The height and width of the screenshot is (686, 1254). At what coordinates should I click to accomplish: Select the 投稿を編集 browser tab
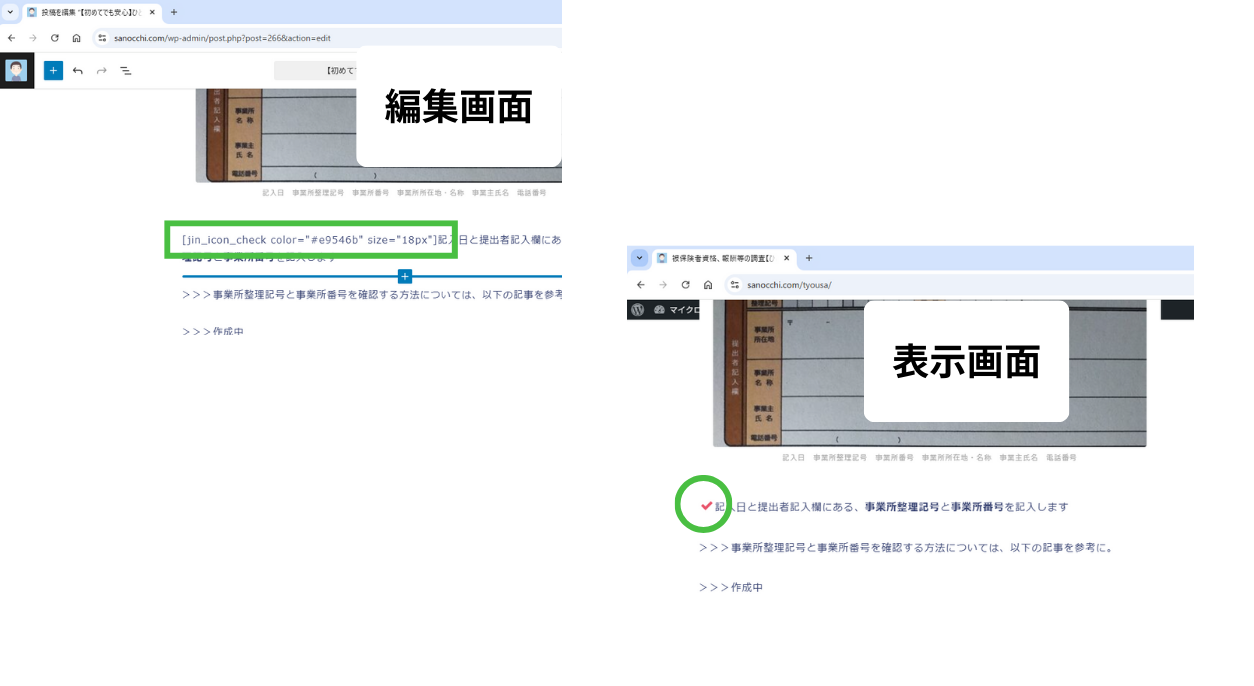(x=88, y=12)
